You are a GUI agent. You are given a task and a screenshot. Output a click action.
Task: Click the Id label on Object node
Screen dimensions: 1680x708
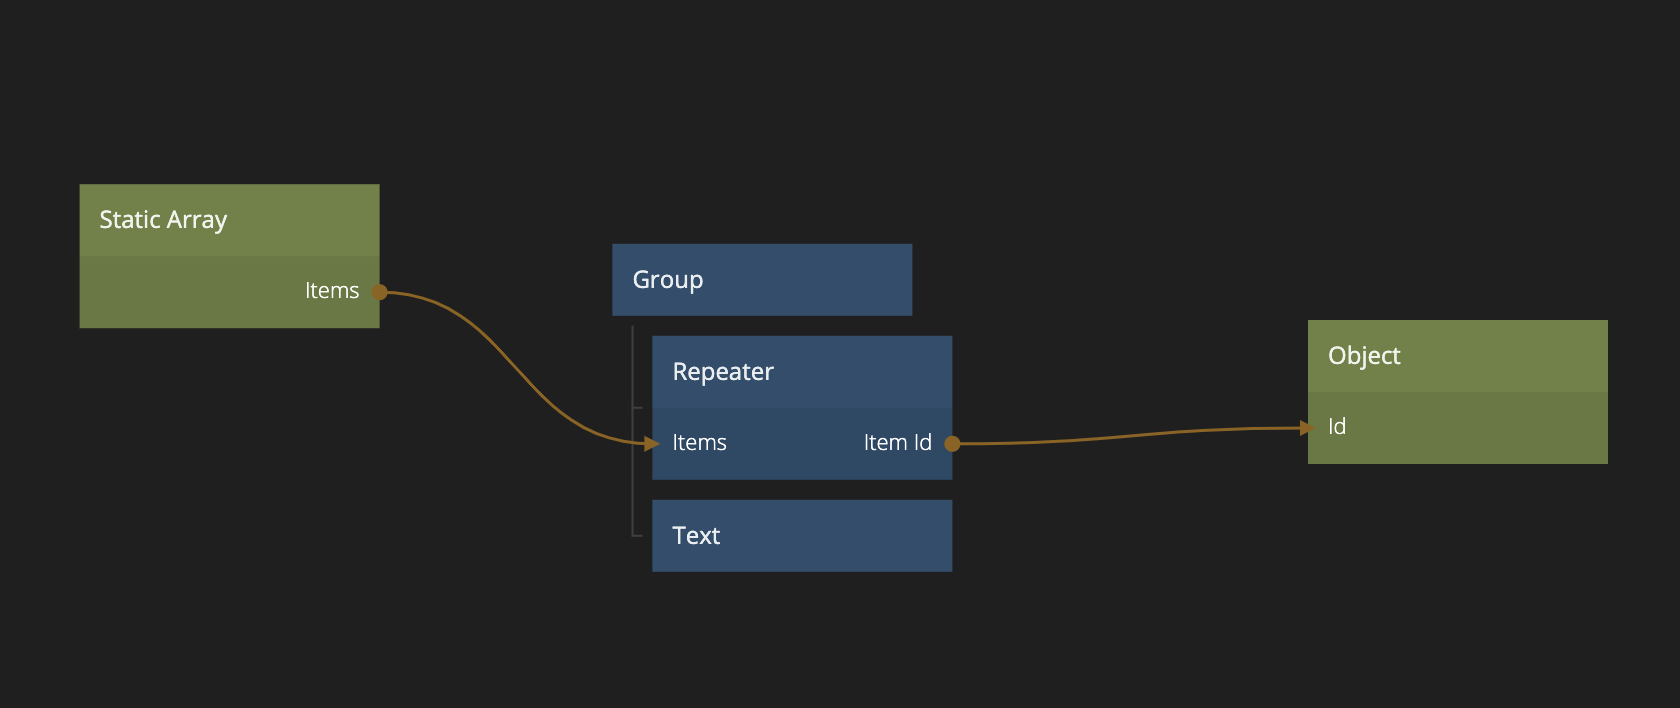pos(1337,427)
